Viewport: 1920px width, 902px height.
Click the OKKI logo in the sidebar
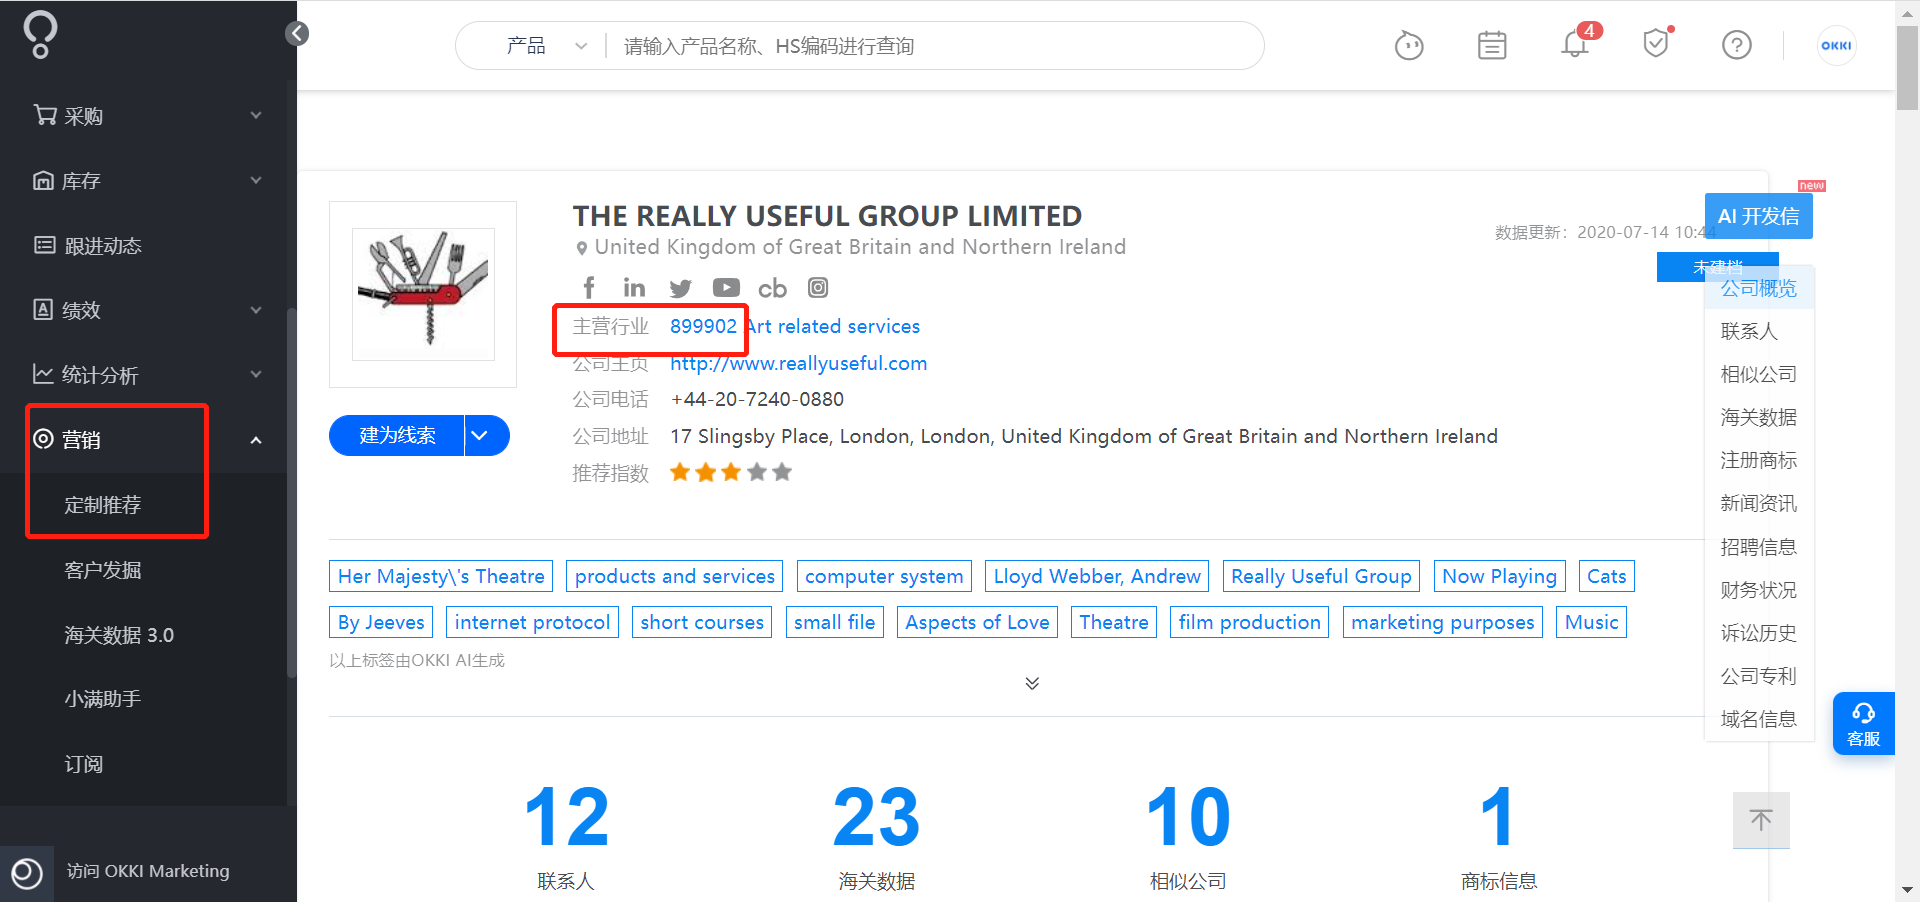[x=40, y=35]
